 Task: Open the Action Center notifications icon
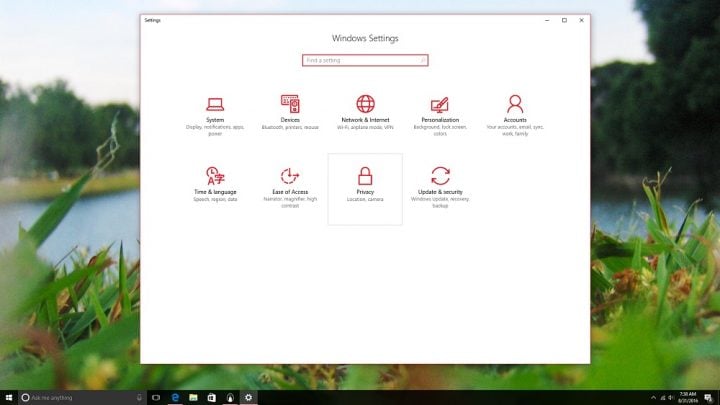709,398
